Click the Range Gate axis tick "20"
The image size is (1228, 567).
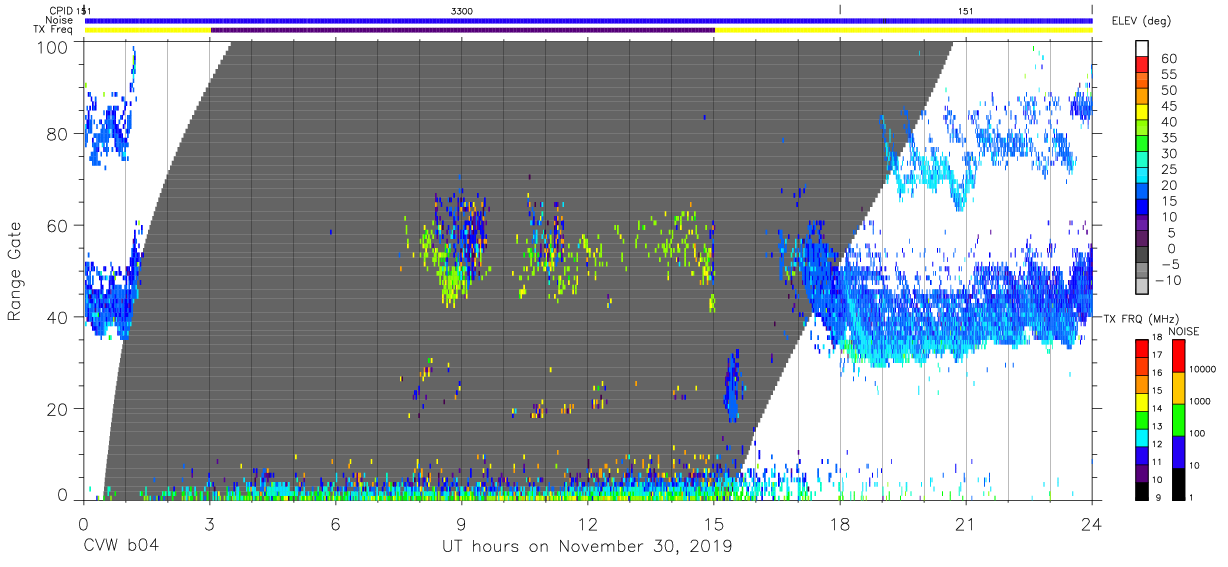click(58, 409)
